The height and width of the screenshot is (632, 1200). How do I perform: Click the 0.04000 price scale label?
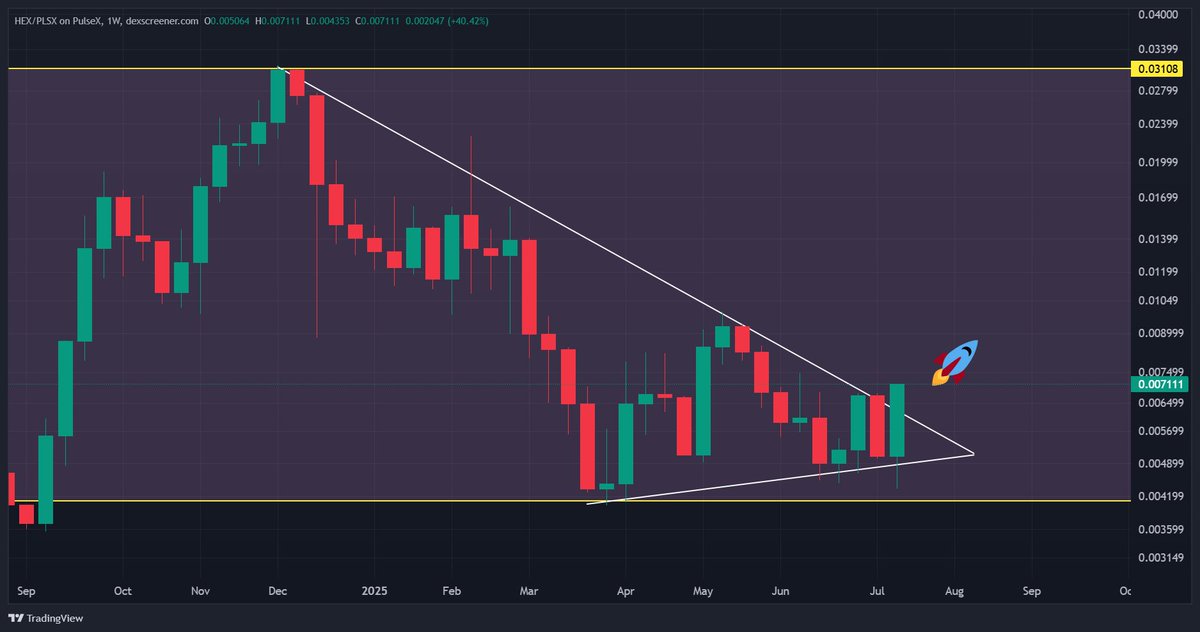[1156, 14]
